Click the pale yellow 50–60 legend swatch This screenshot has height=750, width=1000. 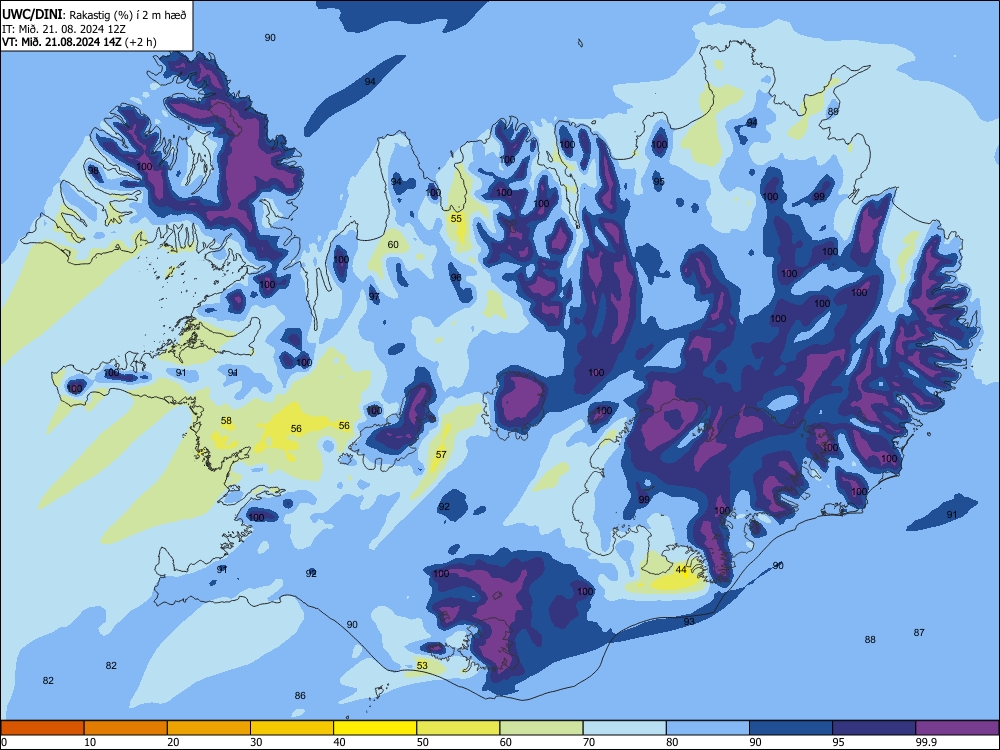(458, 728)
